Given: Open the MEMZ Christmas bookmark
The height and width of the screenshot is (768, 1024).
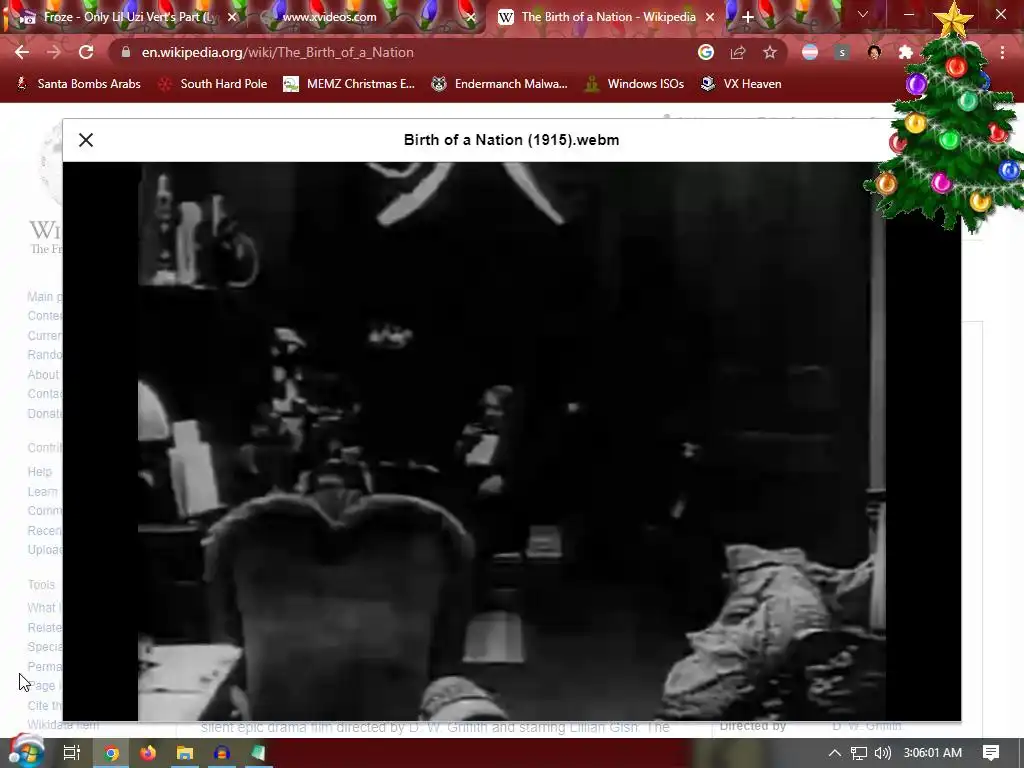Looking at the screenshot, I should 349,84.
